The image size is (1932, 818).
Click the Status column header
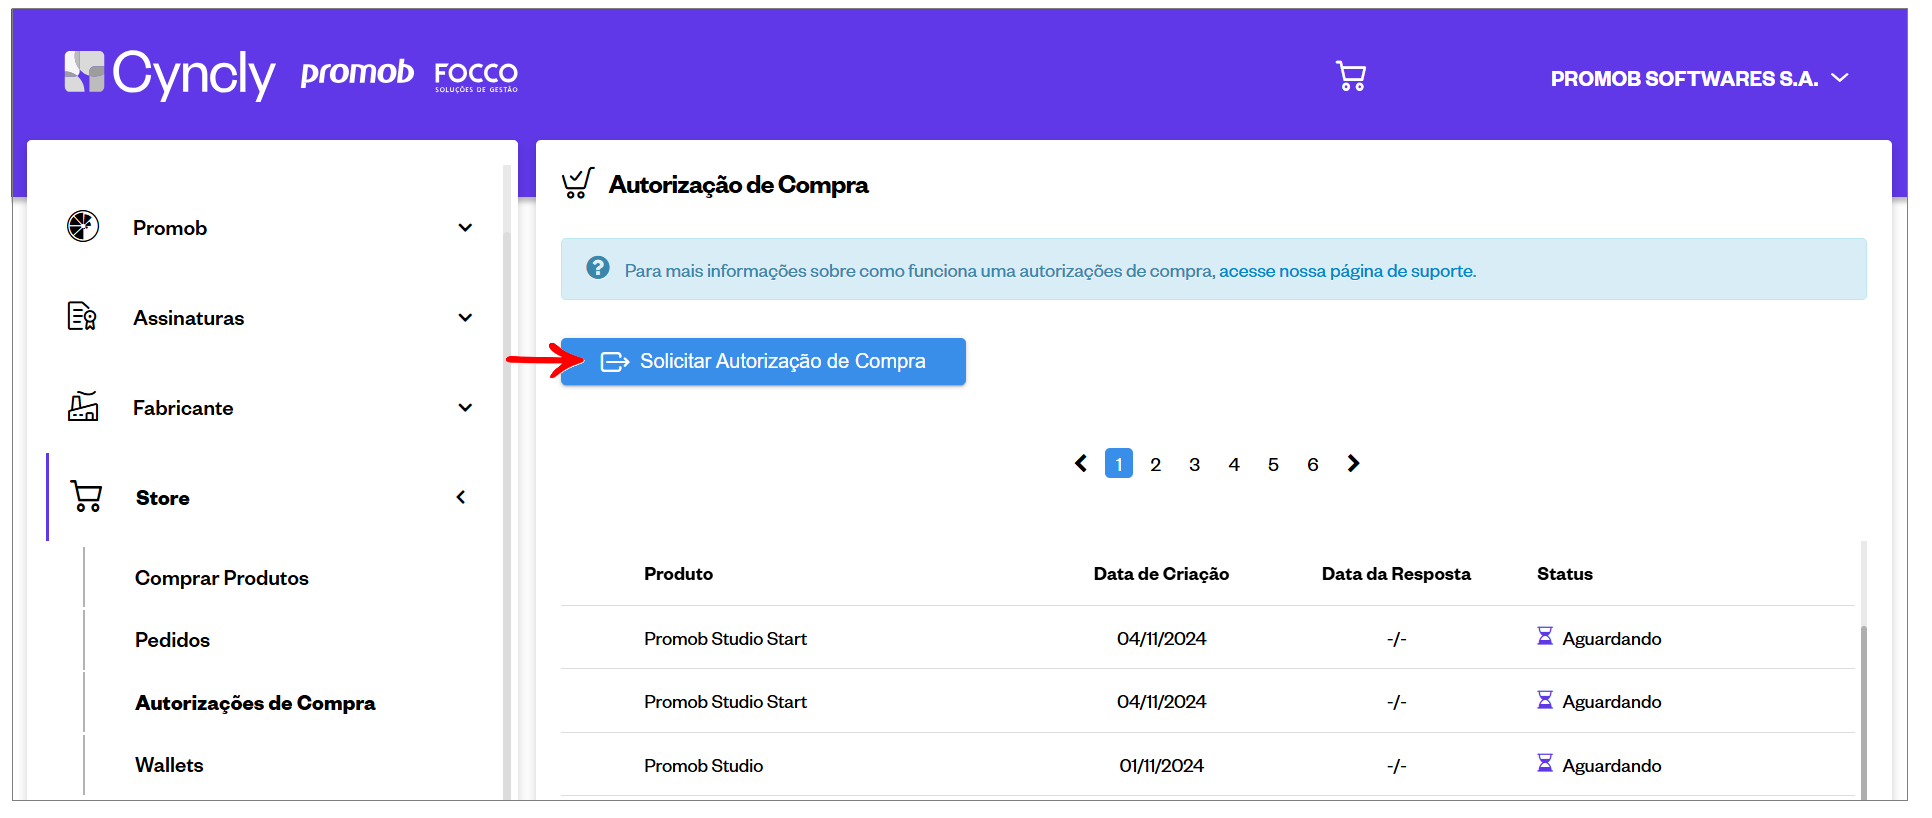coord(1565,574)
